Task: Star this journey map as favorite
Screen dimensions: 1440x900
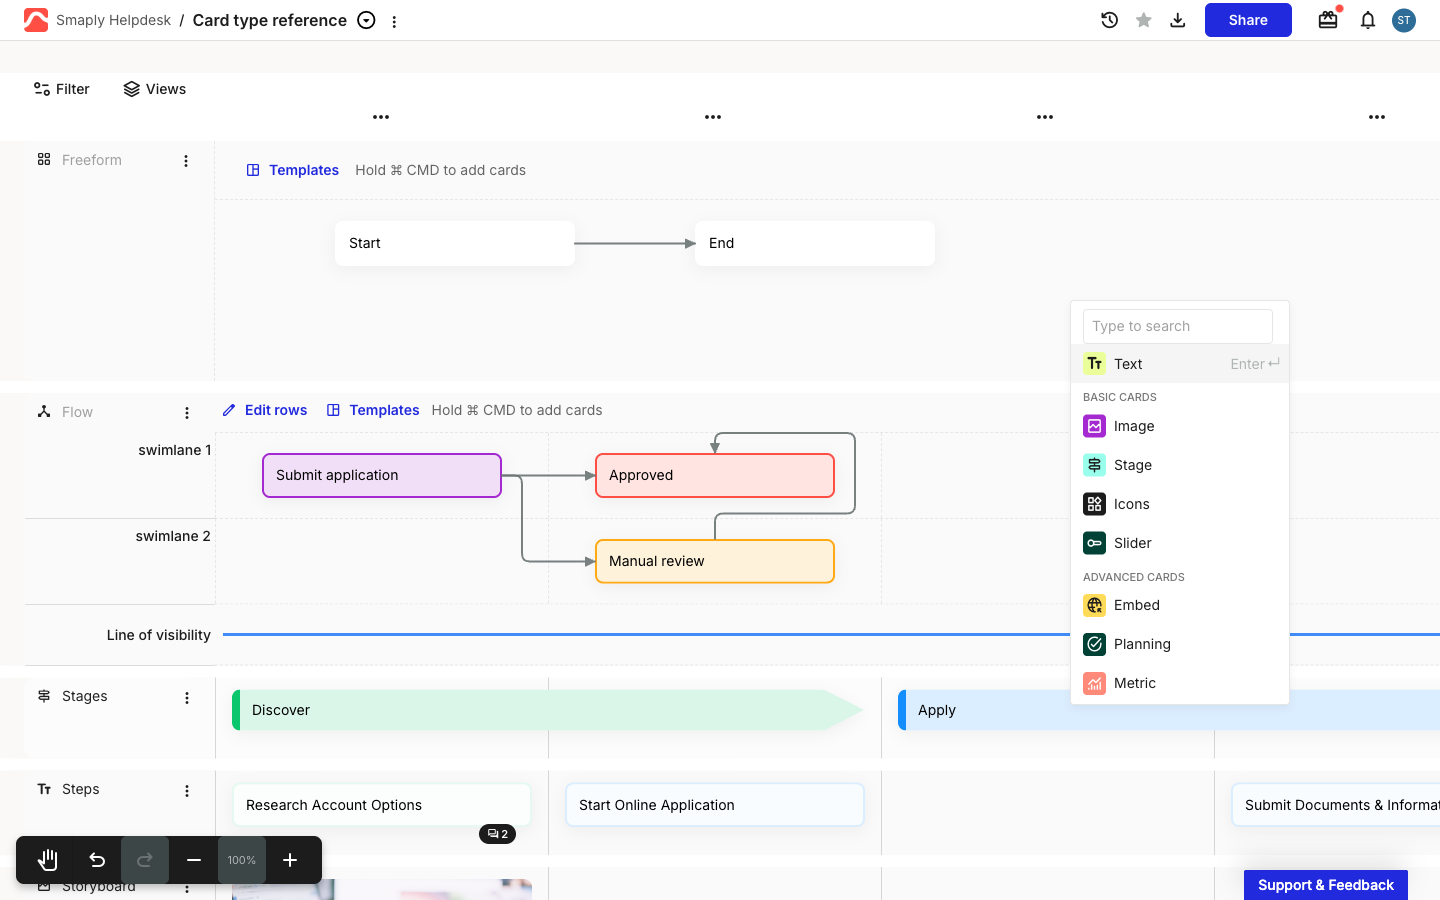Action: pyautogui.click(x=1144, y=20)
